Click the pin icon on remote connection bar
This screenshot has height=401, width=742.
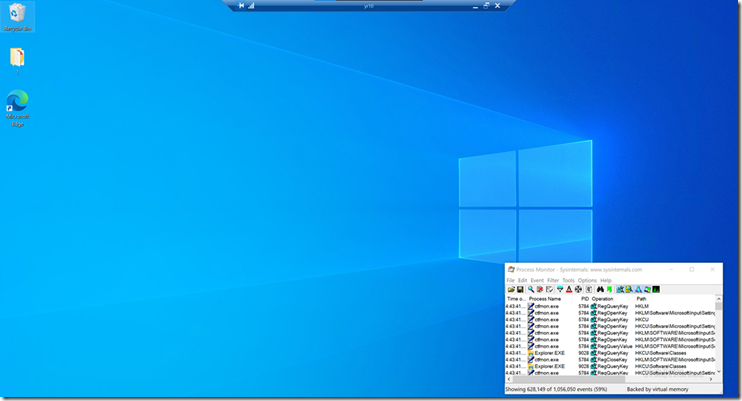[241, 6]
